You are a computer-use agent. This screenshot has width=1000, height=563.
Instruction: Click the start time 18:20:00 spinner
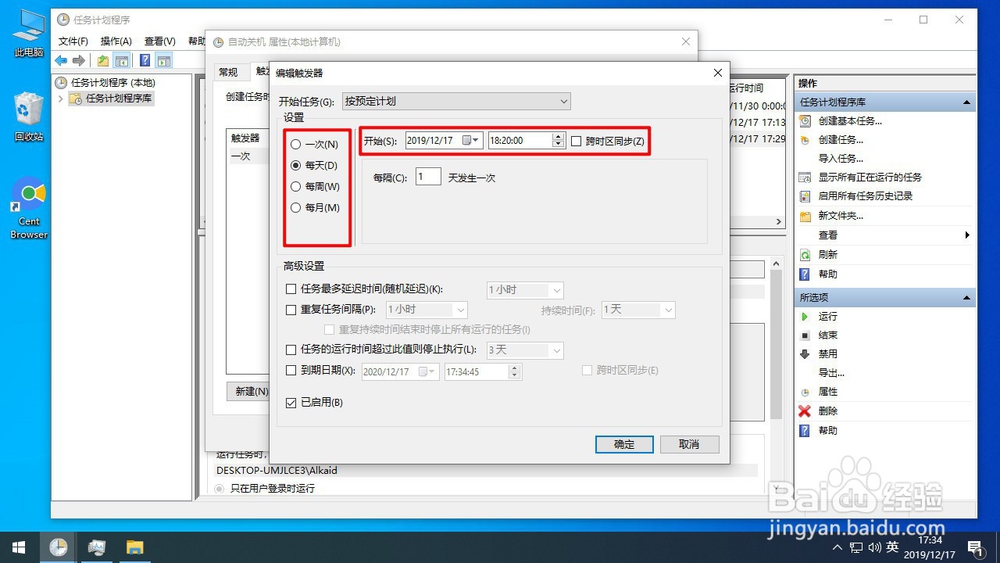pos(558,140)
